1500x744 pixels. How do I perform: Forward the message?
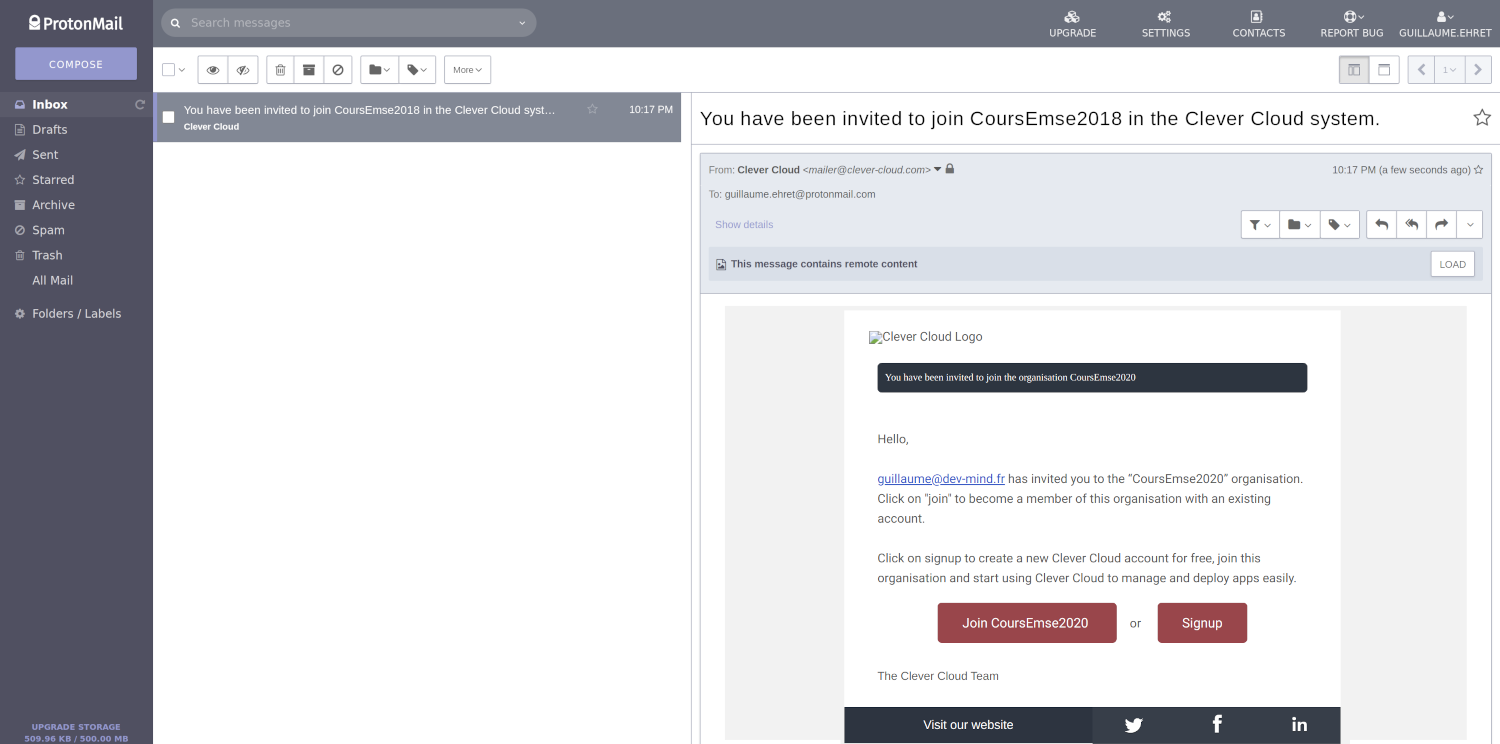pos(1441,225)
